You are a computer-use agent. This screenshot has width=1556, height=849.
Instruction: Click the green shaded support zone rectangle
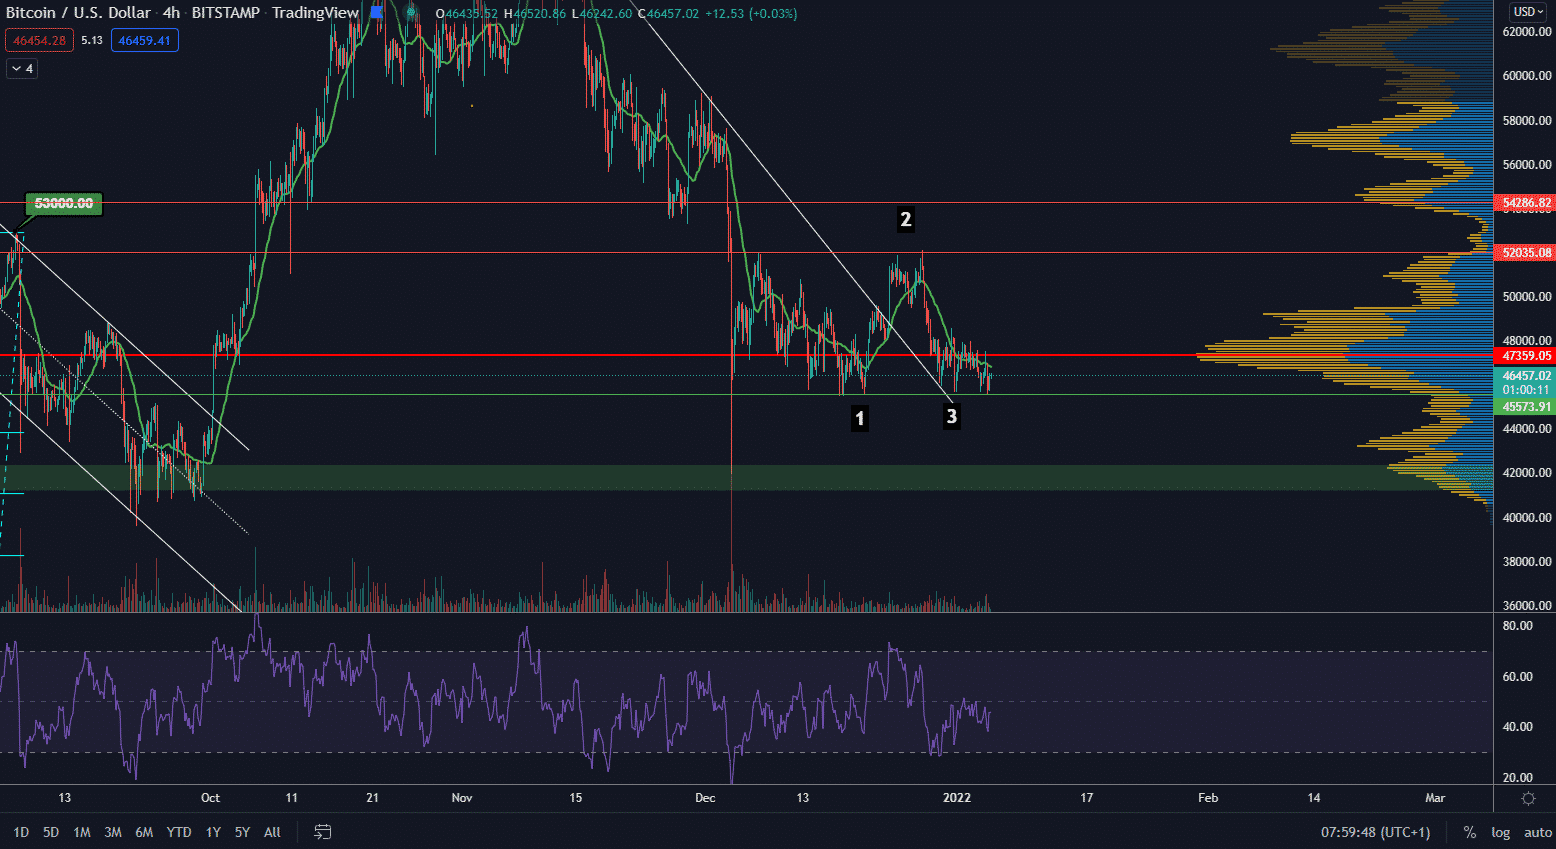pyautogui.click(x=700, y=477)
